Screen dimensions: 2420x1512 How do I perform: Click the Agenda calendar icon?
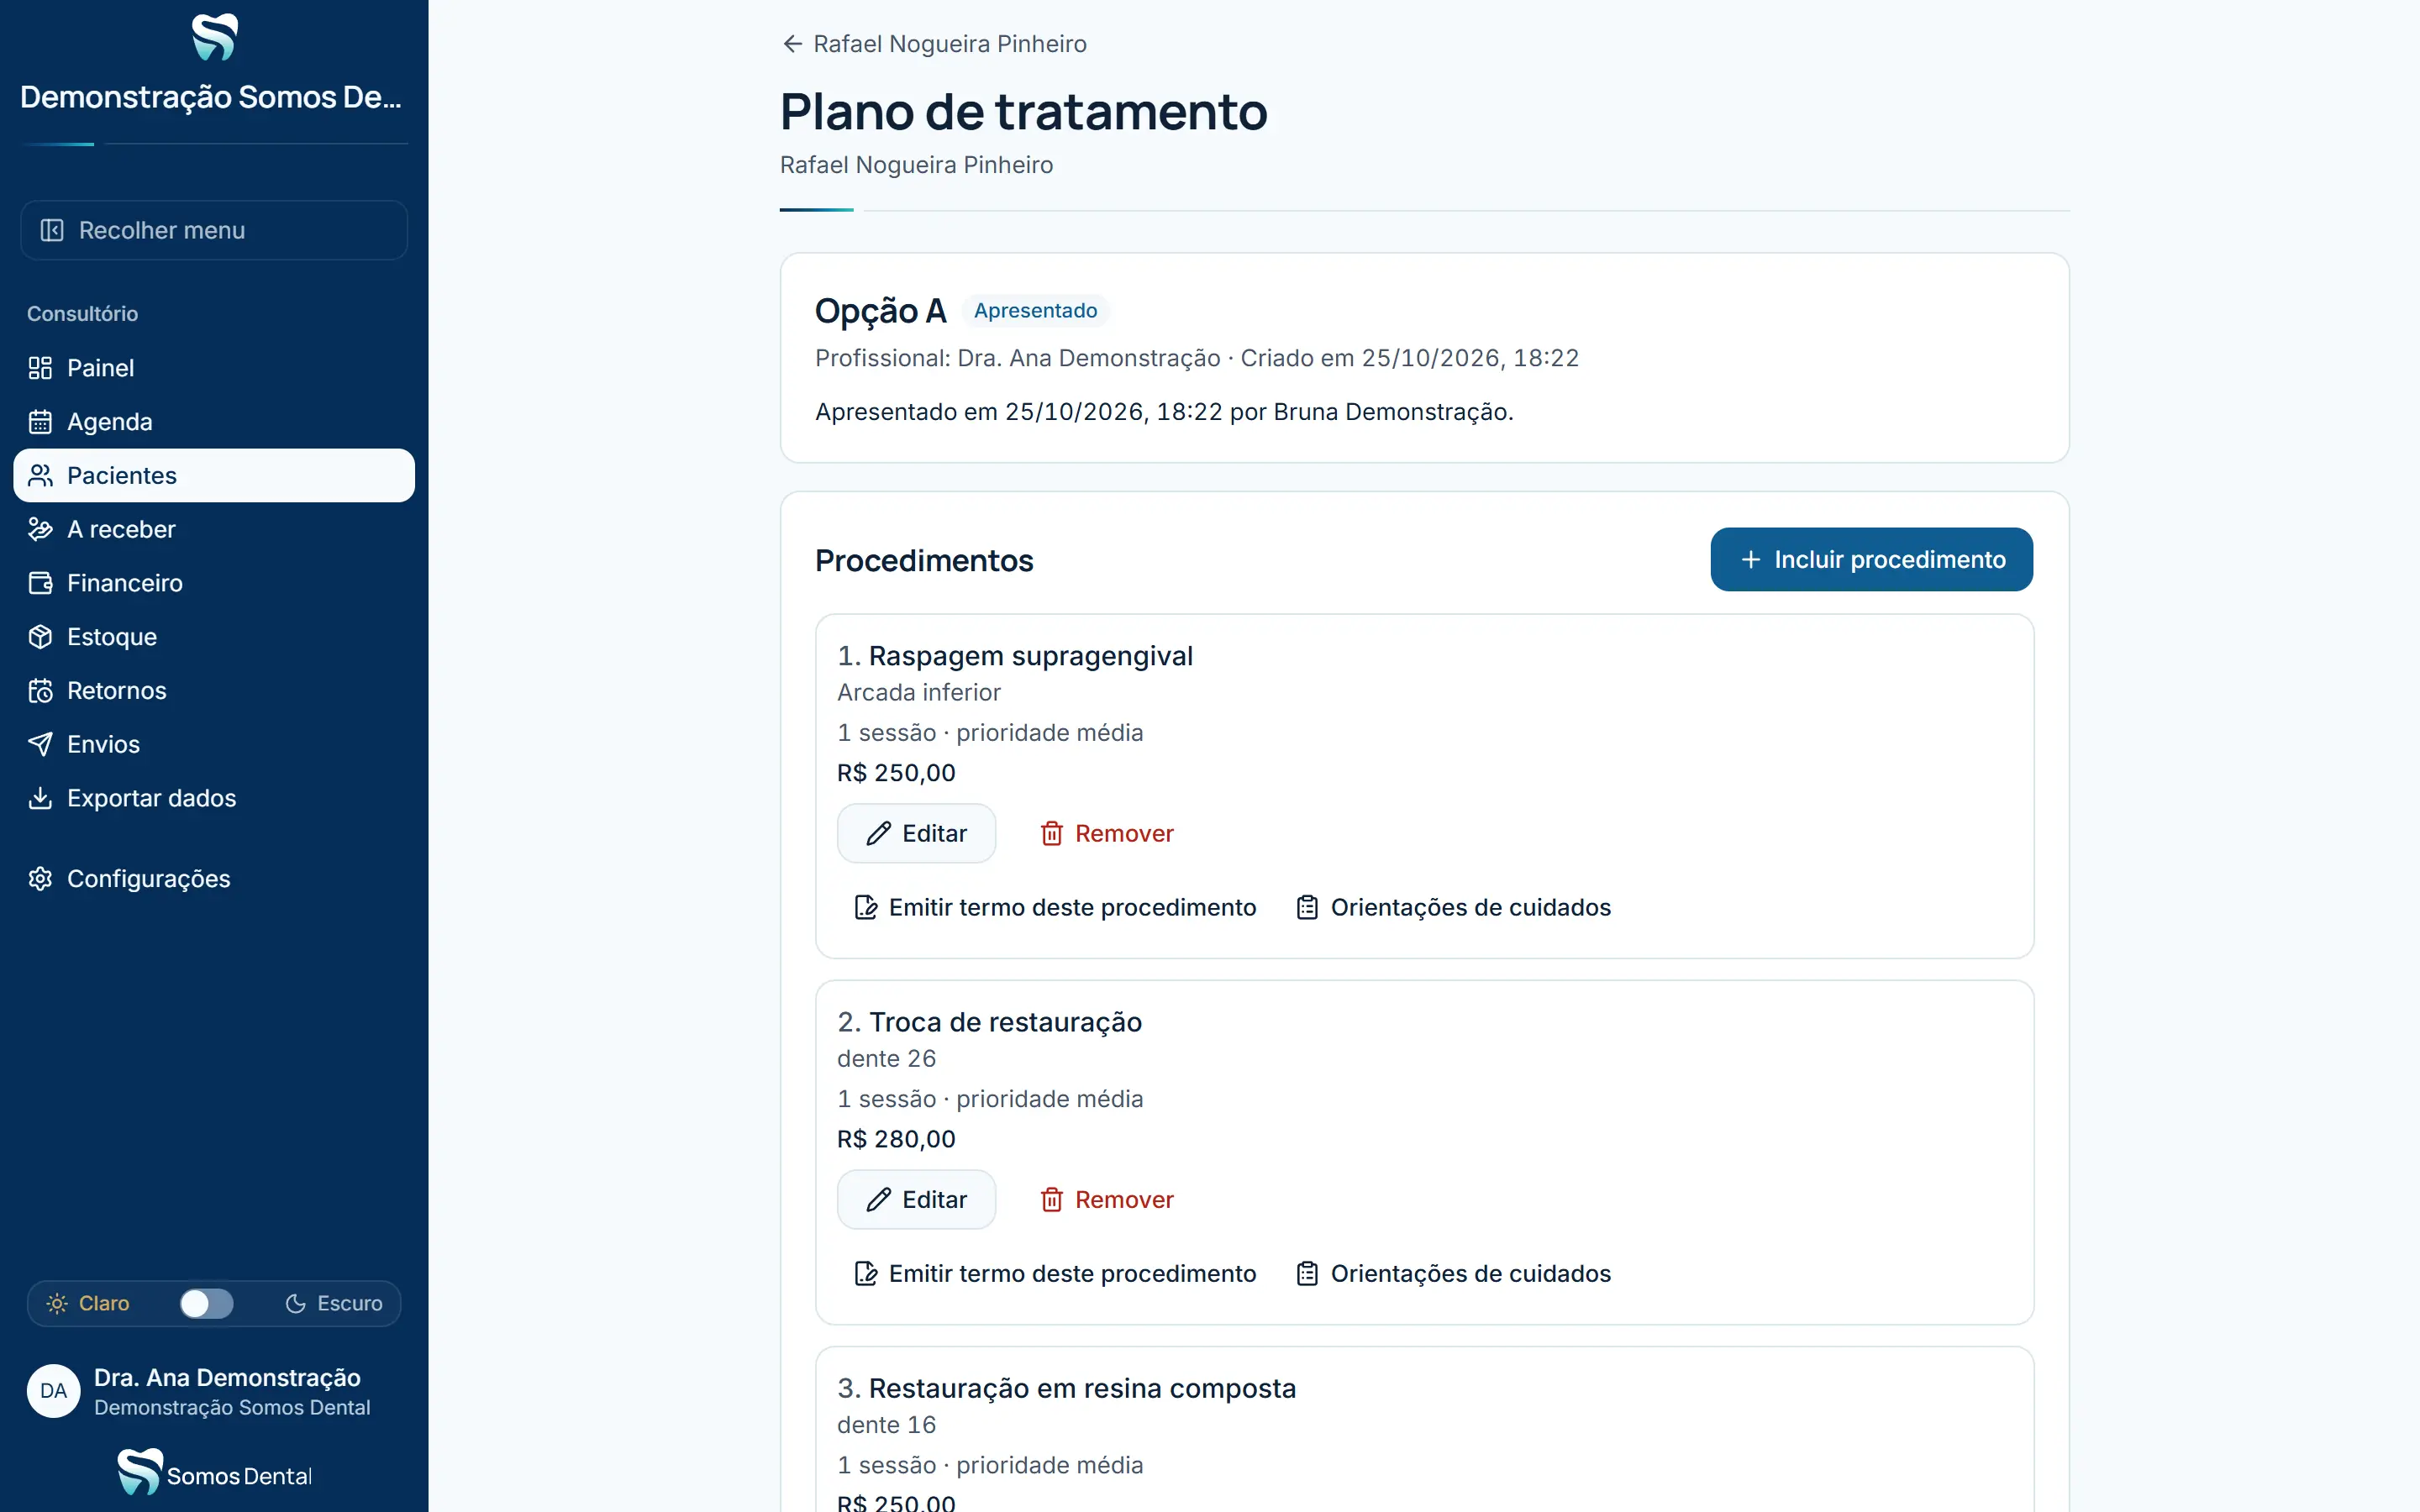point(40,422)
